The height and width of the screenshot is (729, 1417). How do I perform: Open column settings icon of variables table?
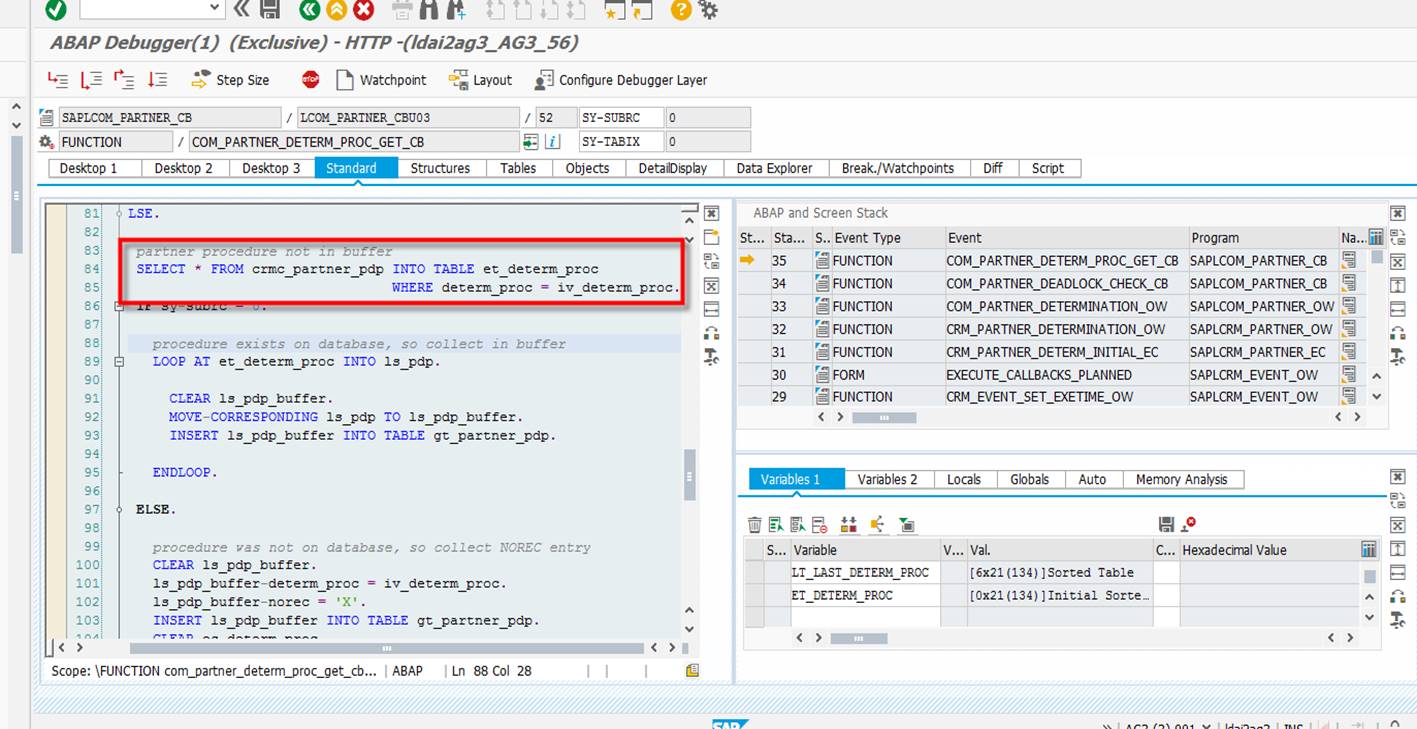coord(1369,550)
